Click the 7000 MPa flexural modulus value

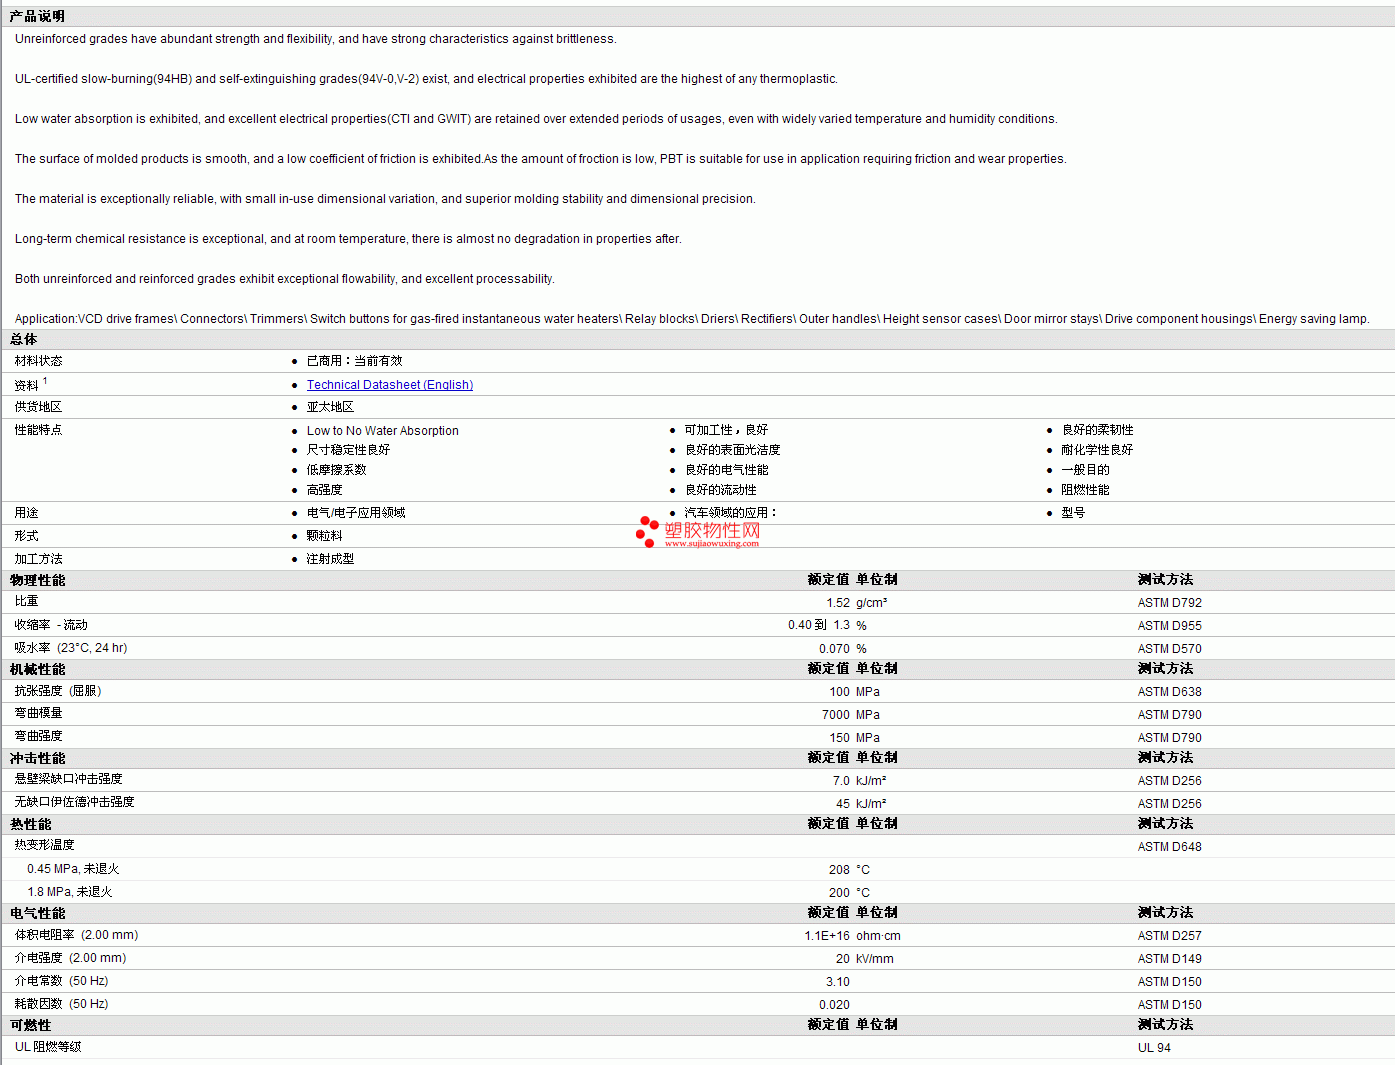[x=851, y=715]
